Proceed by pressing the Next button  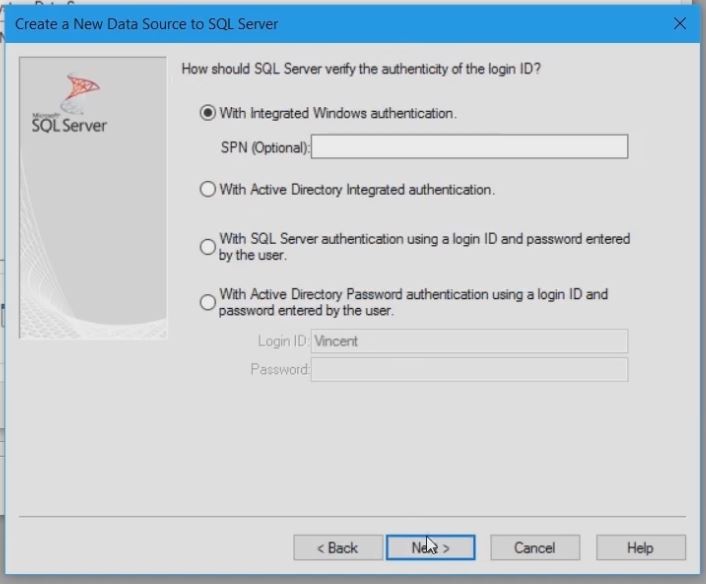pyautogui.click(x=430, y=548)
